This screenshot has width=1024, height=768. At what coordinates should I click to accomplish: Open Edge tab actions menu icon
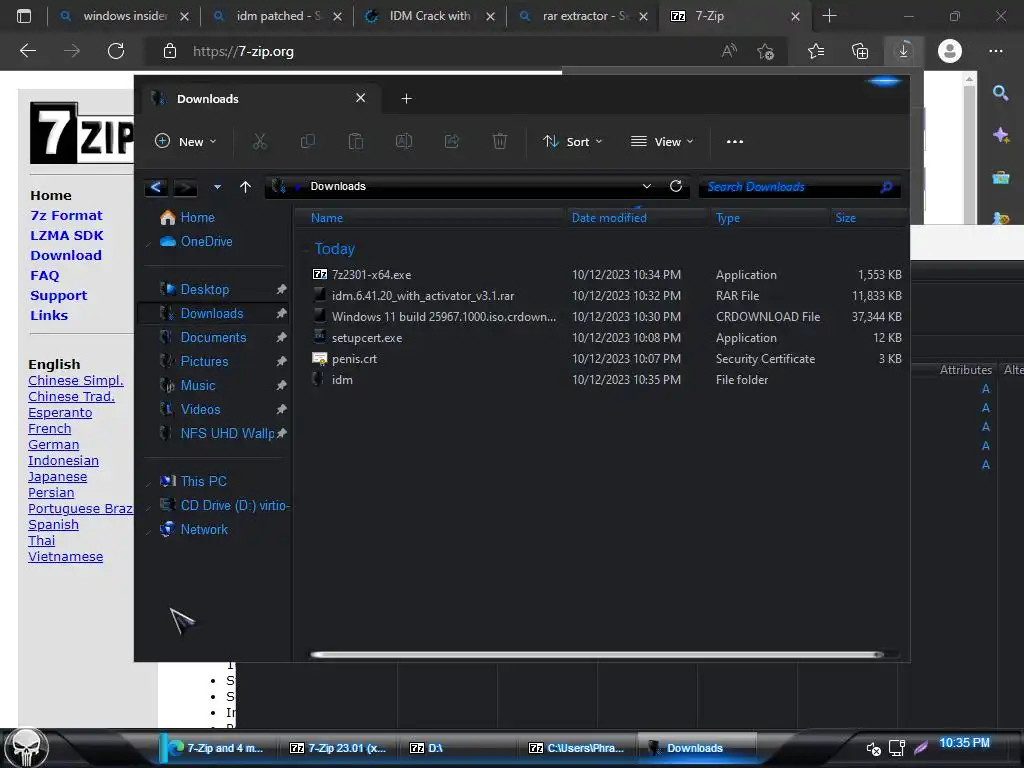[x=24, y=16]
